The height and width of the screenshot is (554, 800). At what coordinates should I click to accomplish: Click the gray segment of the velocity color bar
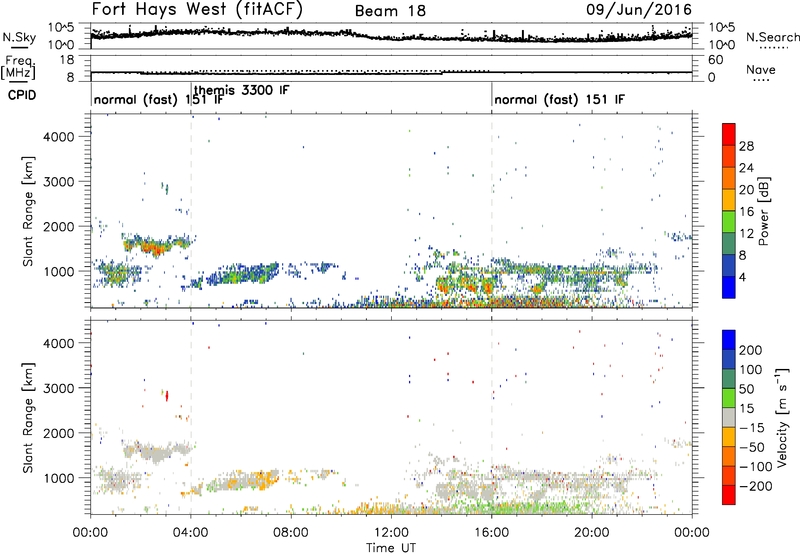(x=729, y=417)
